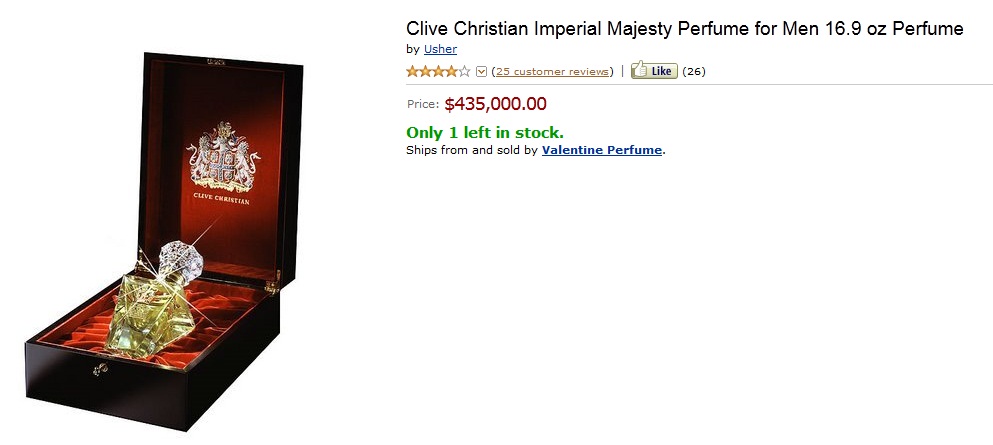Click the empty fifth rating star
Screen dimensions: 993x445
(464, 71)
